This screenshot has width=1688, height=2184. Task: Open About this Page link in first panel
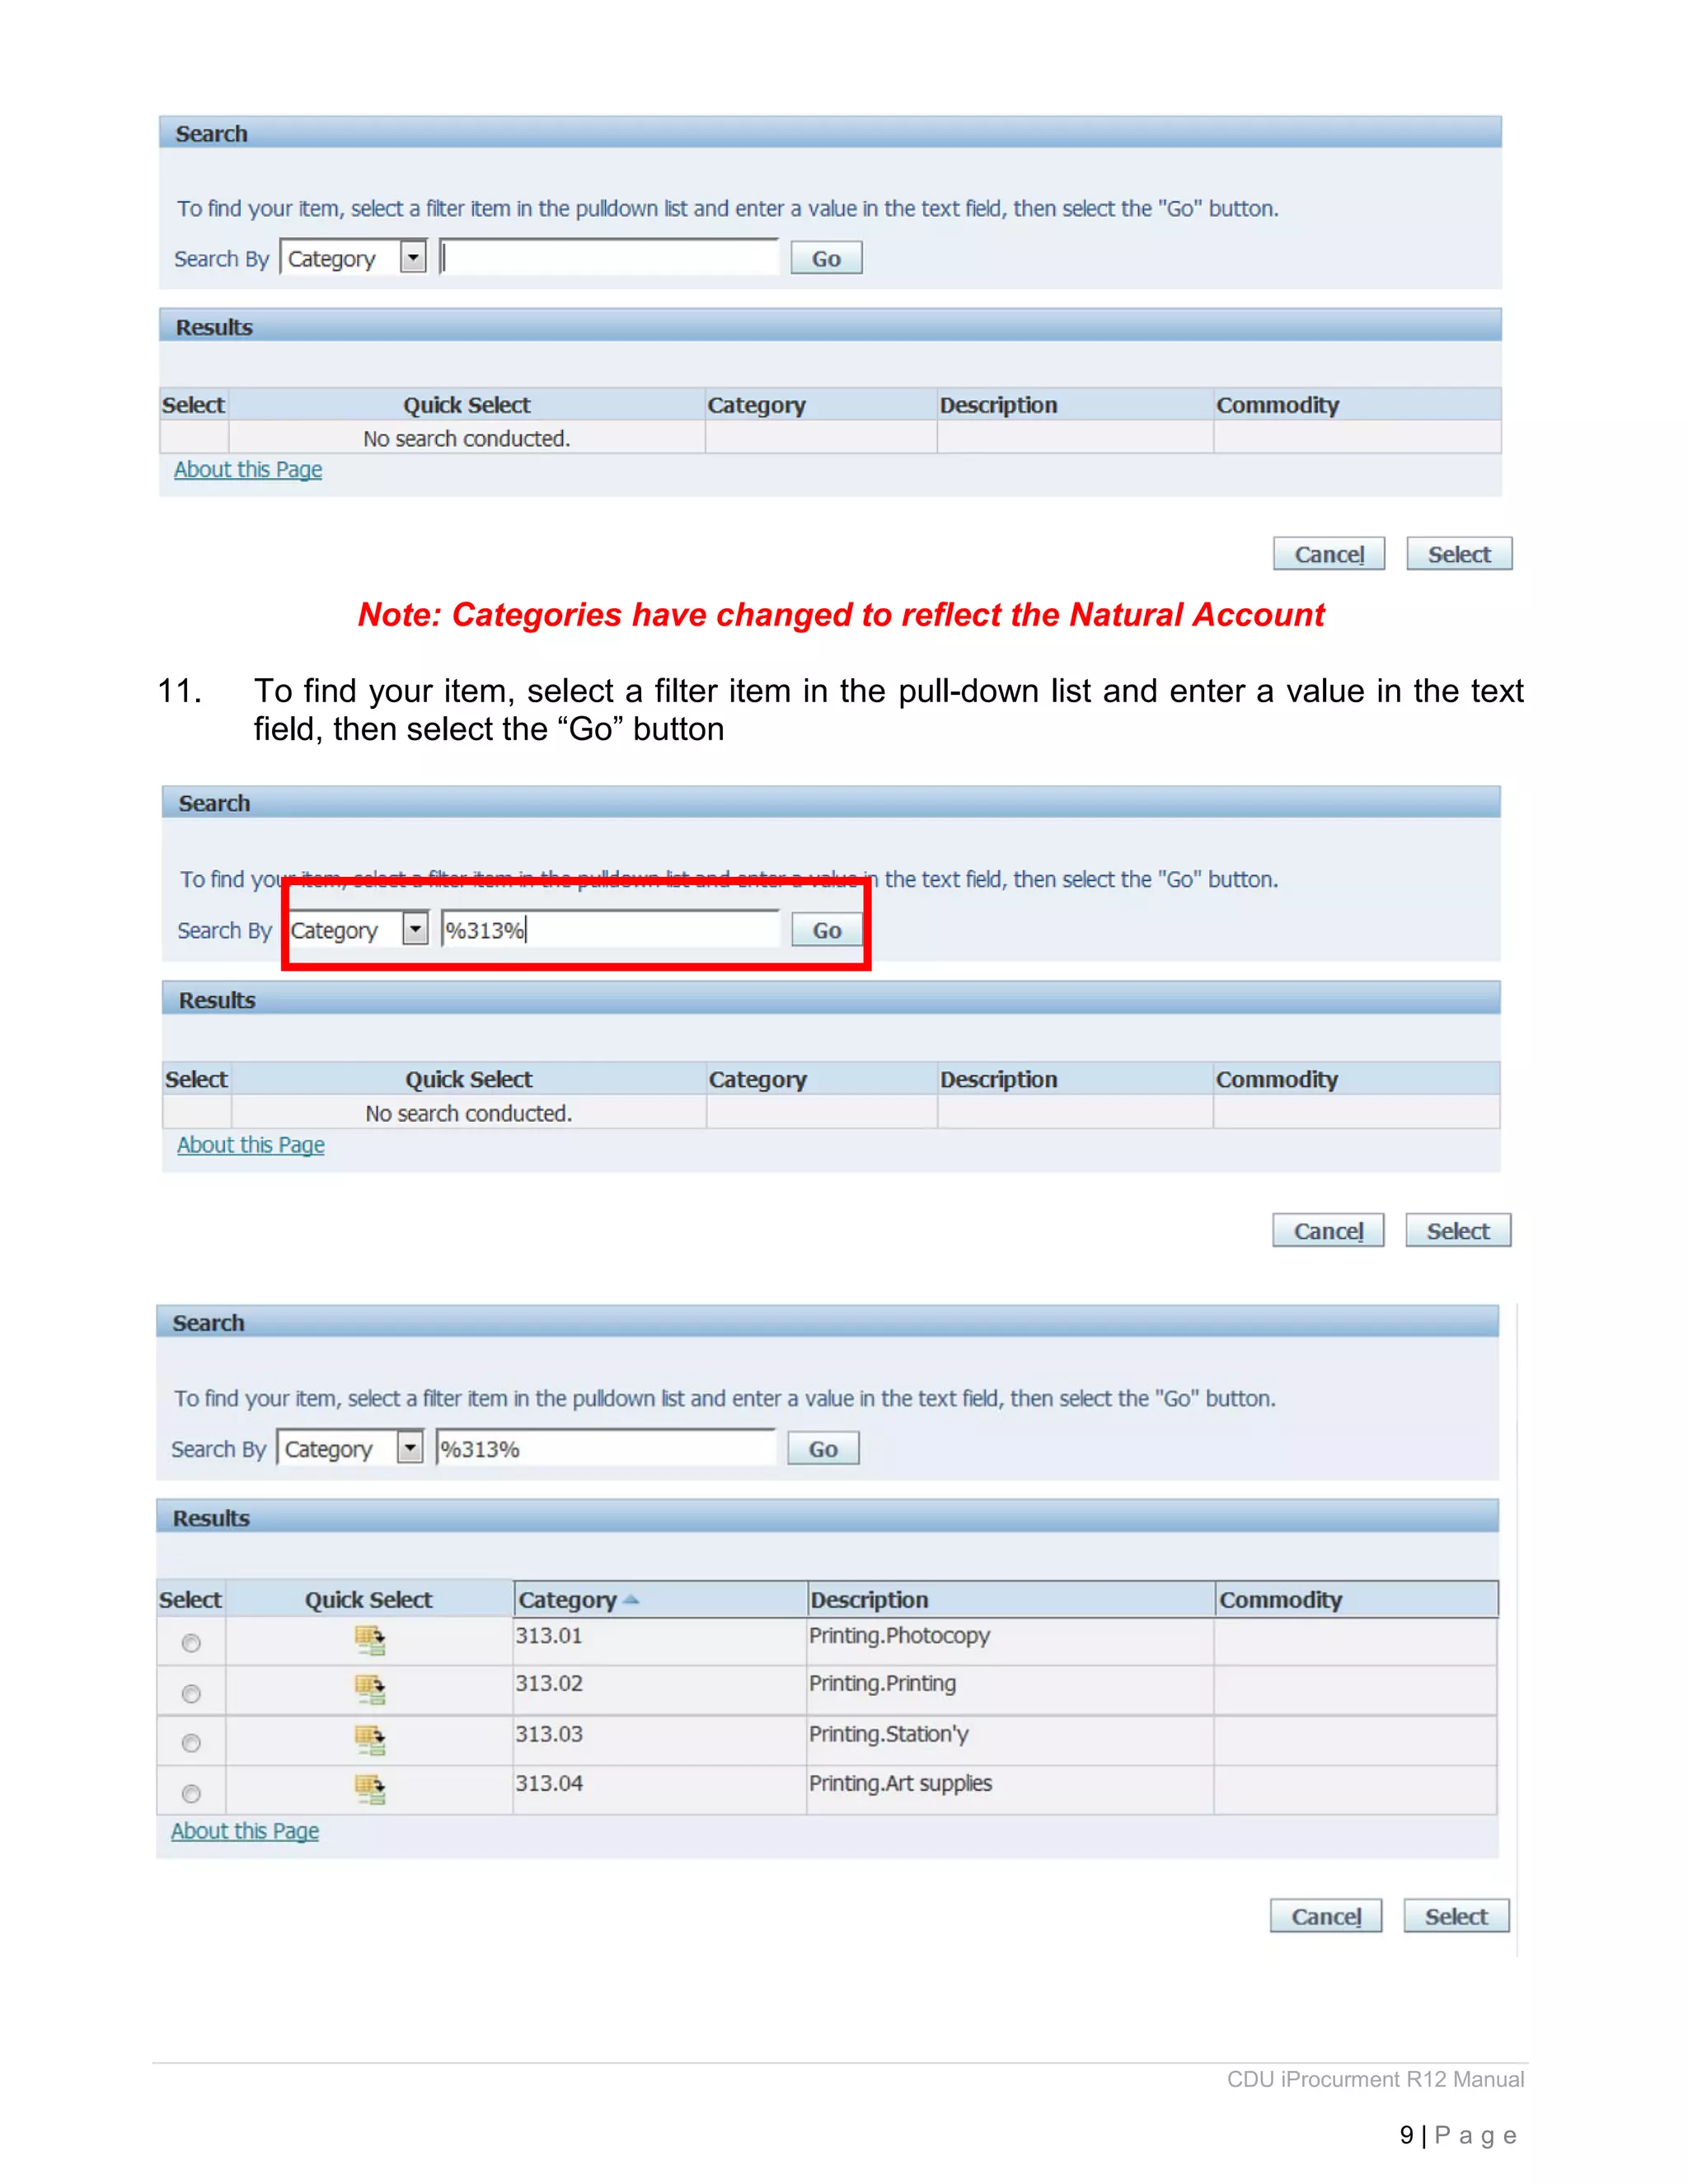(x=248, y=469)
